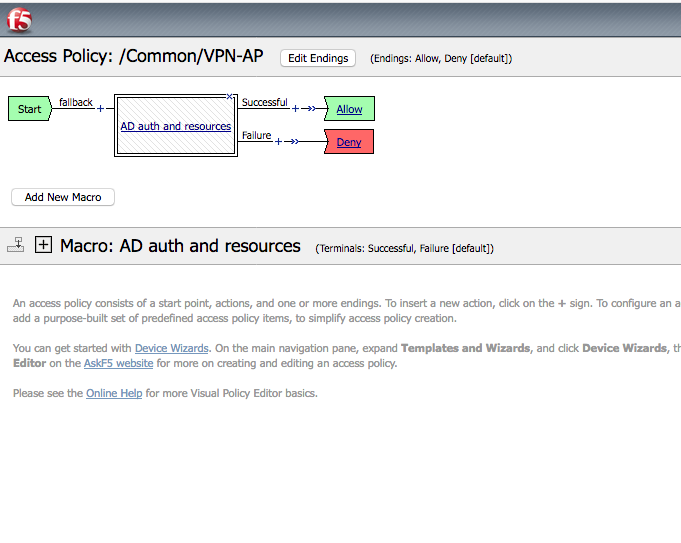Expand the AD auth and resources macro

coord(43,245)
